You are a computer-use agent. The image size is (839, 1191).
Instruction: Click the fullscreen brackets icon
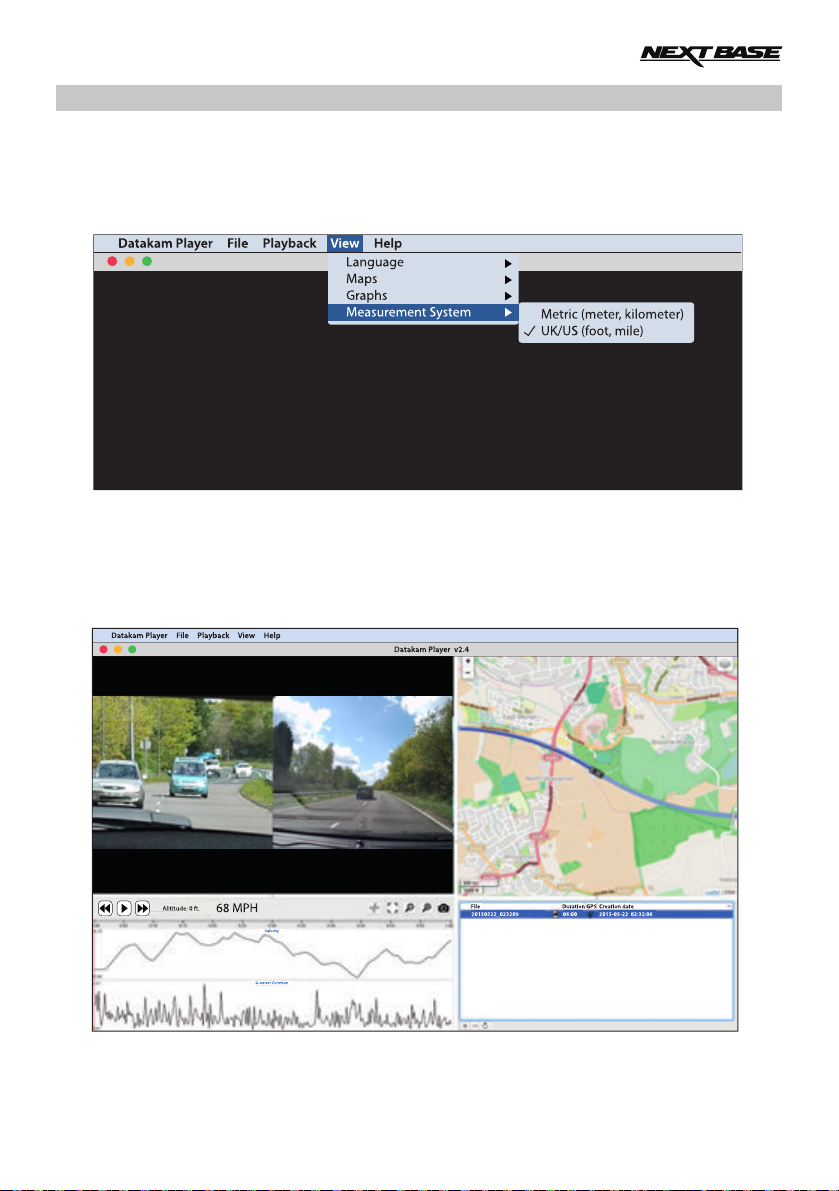point(392,908)
